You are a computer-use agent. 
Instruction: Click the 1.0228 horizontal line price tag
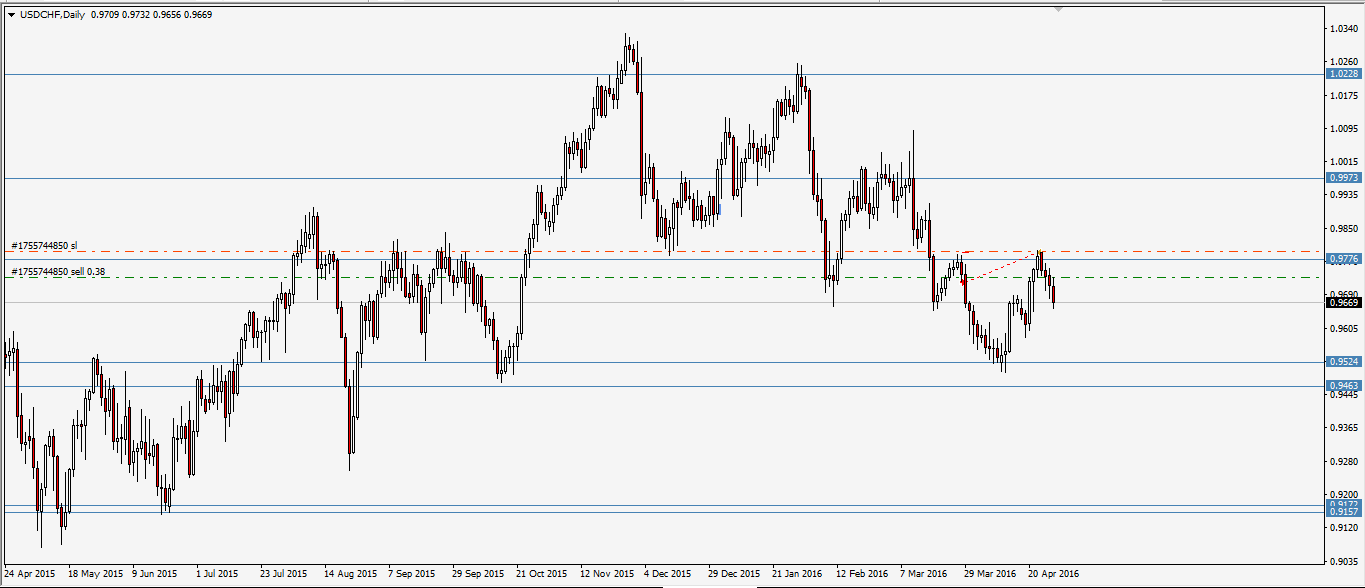[1344, 74]
